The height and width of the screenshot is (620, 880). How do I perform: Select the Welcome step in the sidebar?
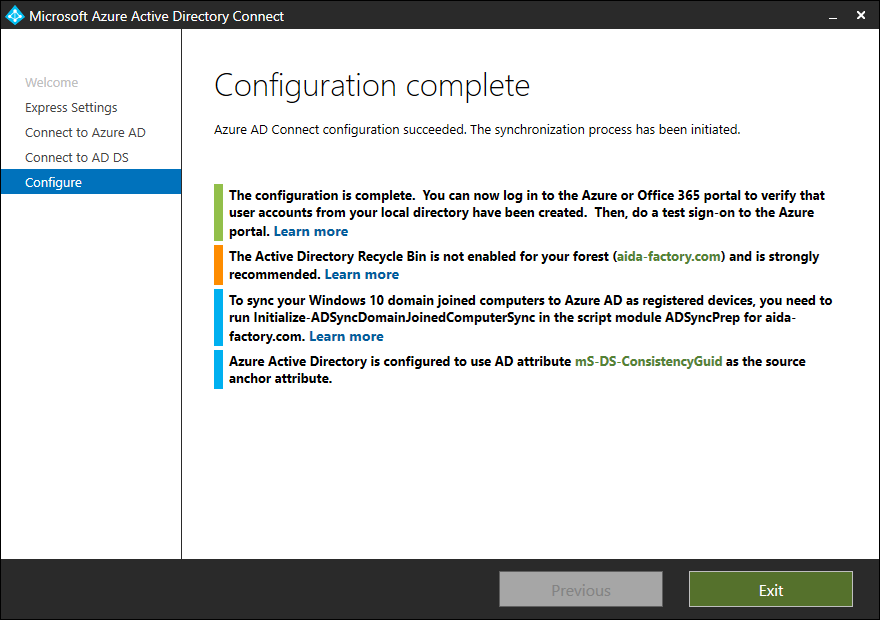(52, 82)
